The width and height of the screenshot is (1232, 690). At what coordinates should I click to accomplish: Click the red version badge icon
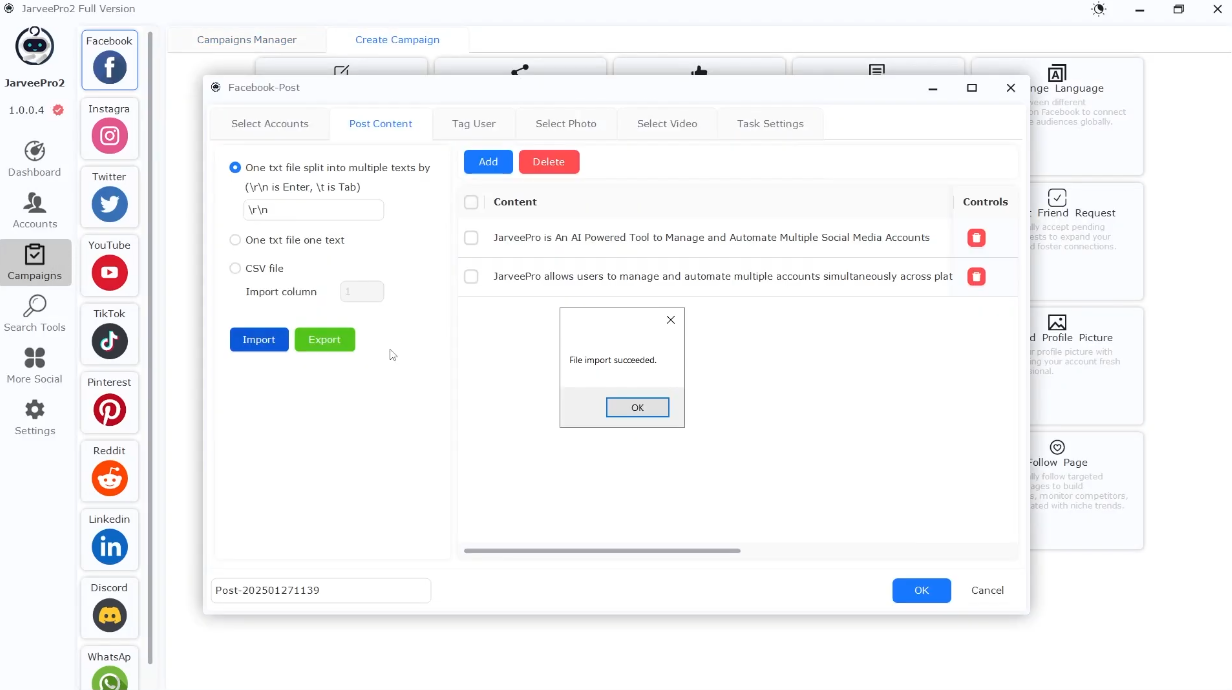[58, 110]
